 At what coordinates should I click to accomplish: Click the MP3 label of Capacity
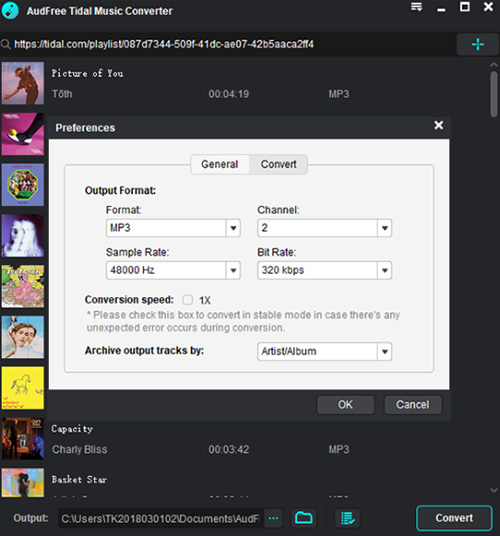click(x=339, y=449)
